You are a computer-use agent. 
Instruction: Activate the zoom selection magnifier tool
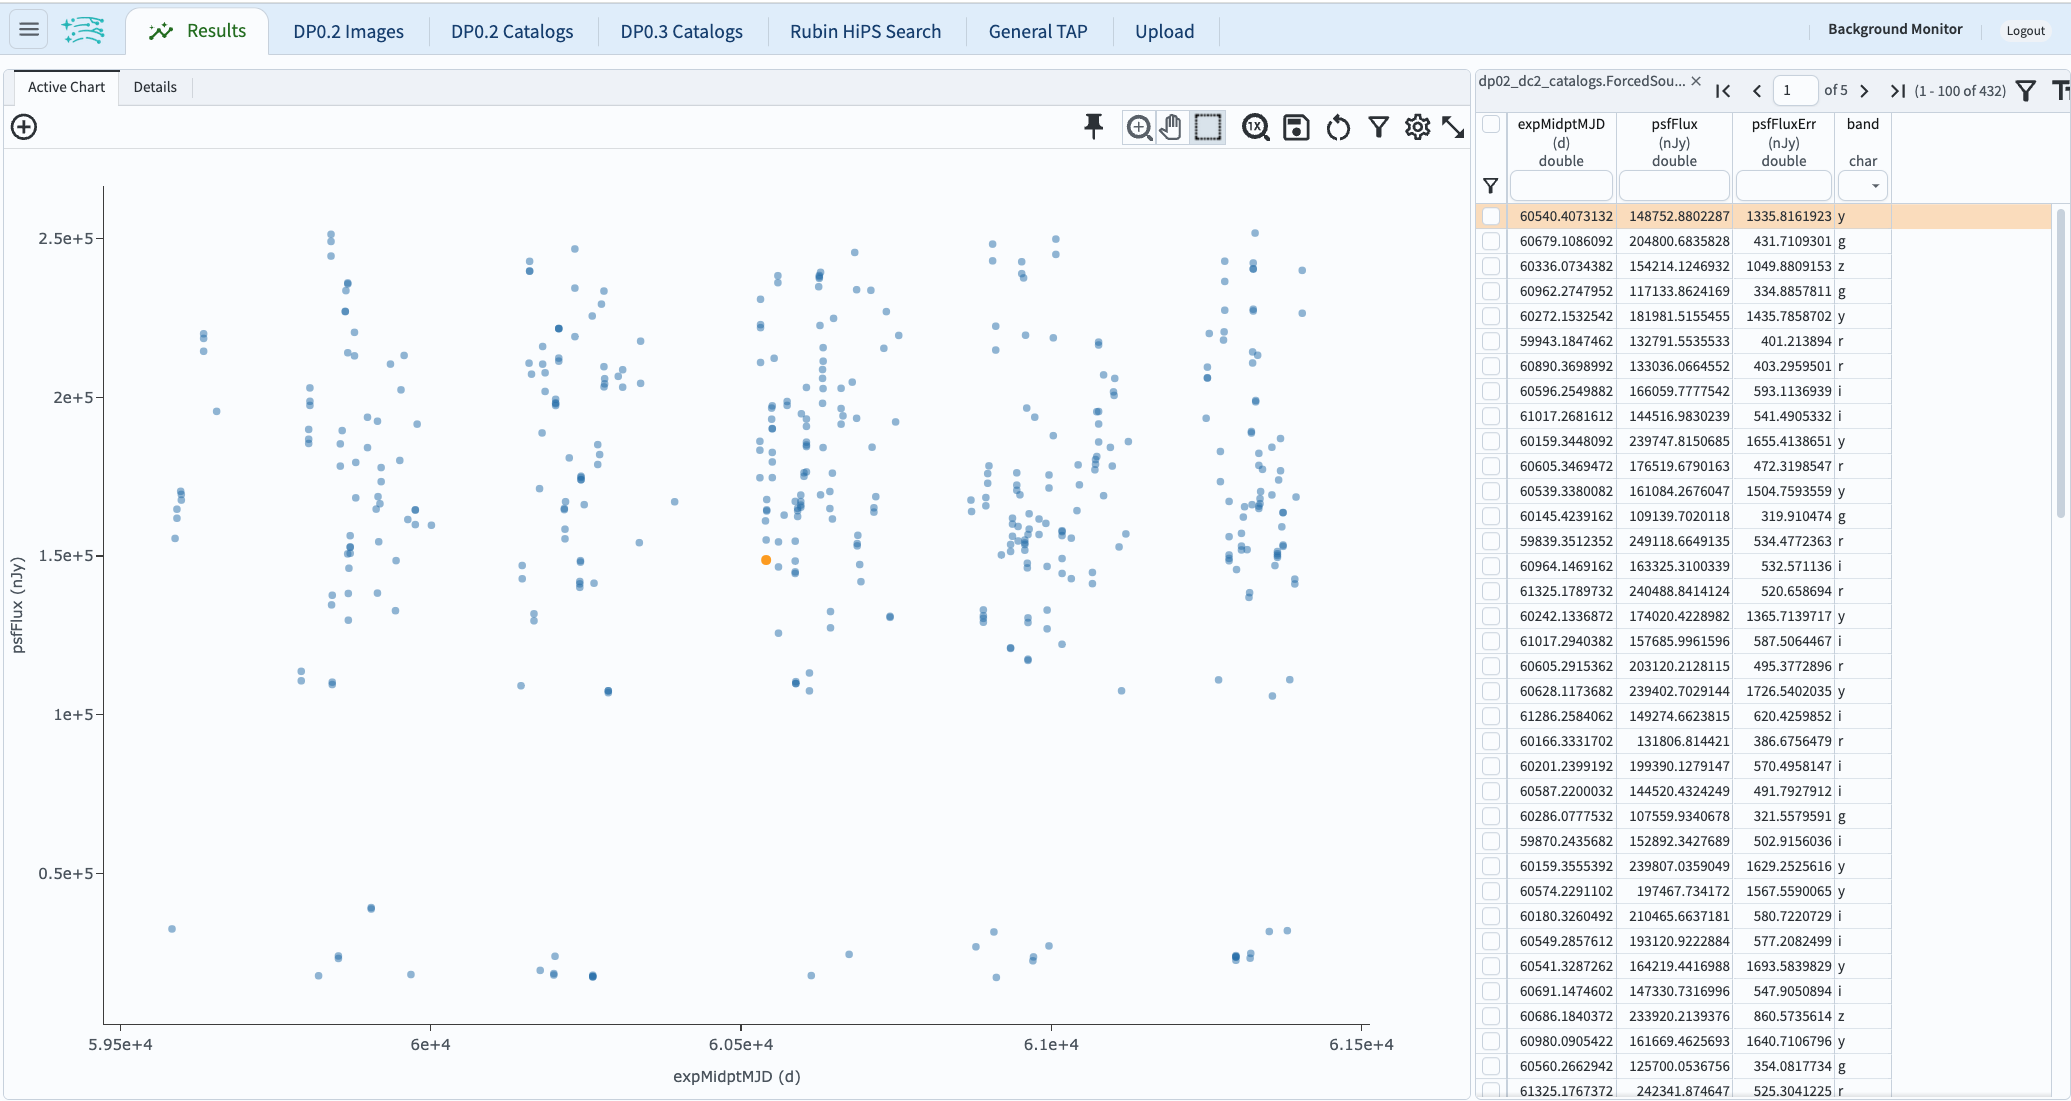[x=1138, y=127]
